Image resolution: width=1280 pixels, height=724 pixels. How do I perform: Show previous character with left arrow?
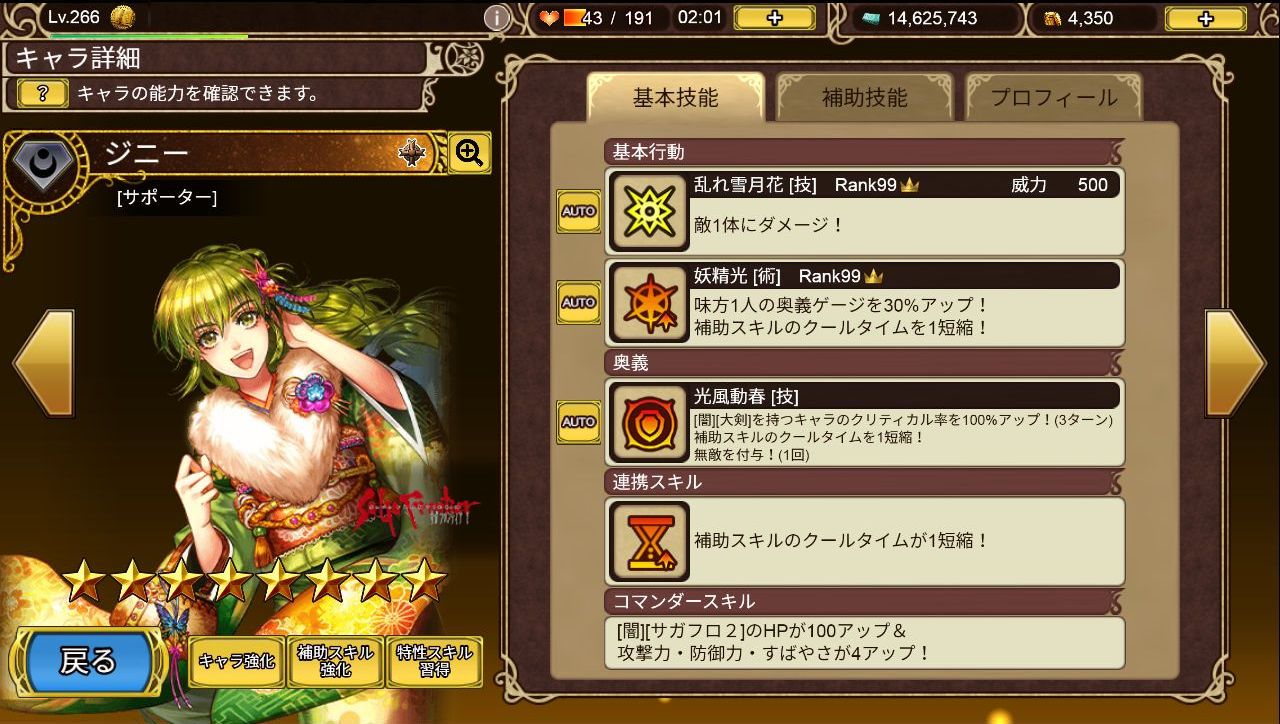(x=43, y=363)
